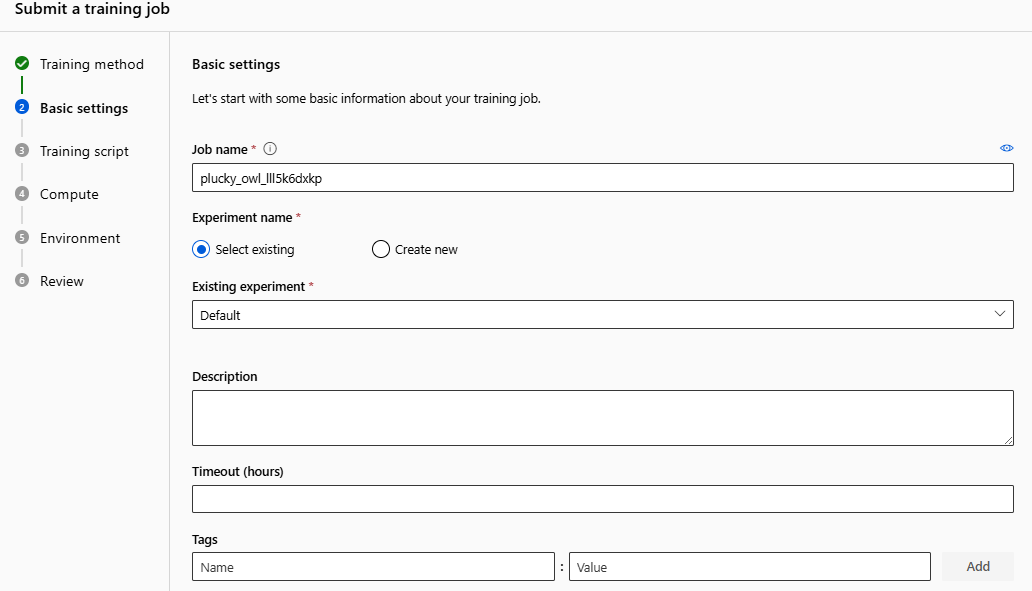Screen dimensions: 1032x591
Task: Click the step 3 Training script circle
Action: pyautogui.click(x=22, y=151)
